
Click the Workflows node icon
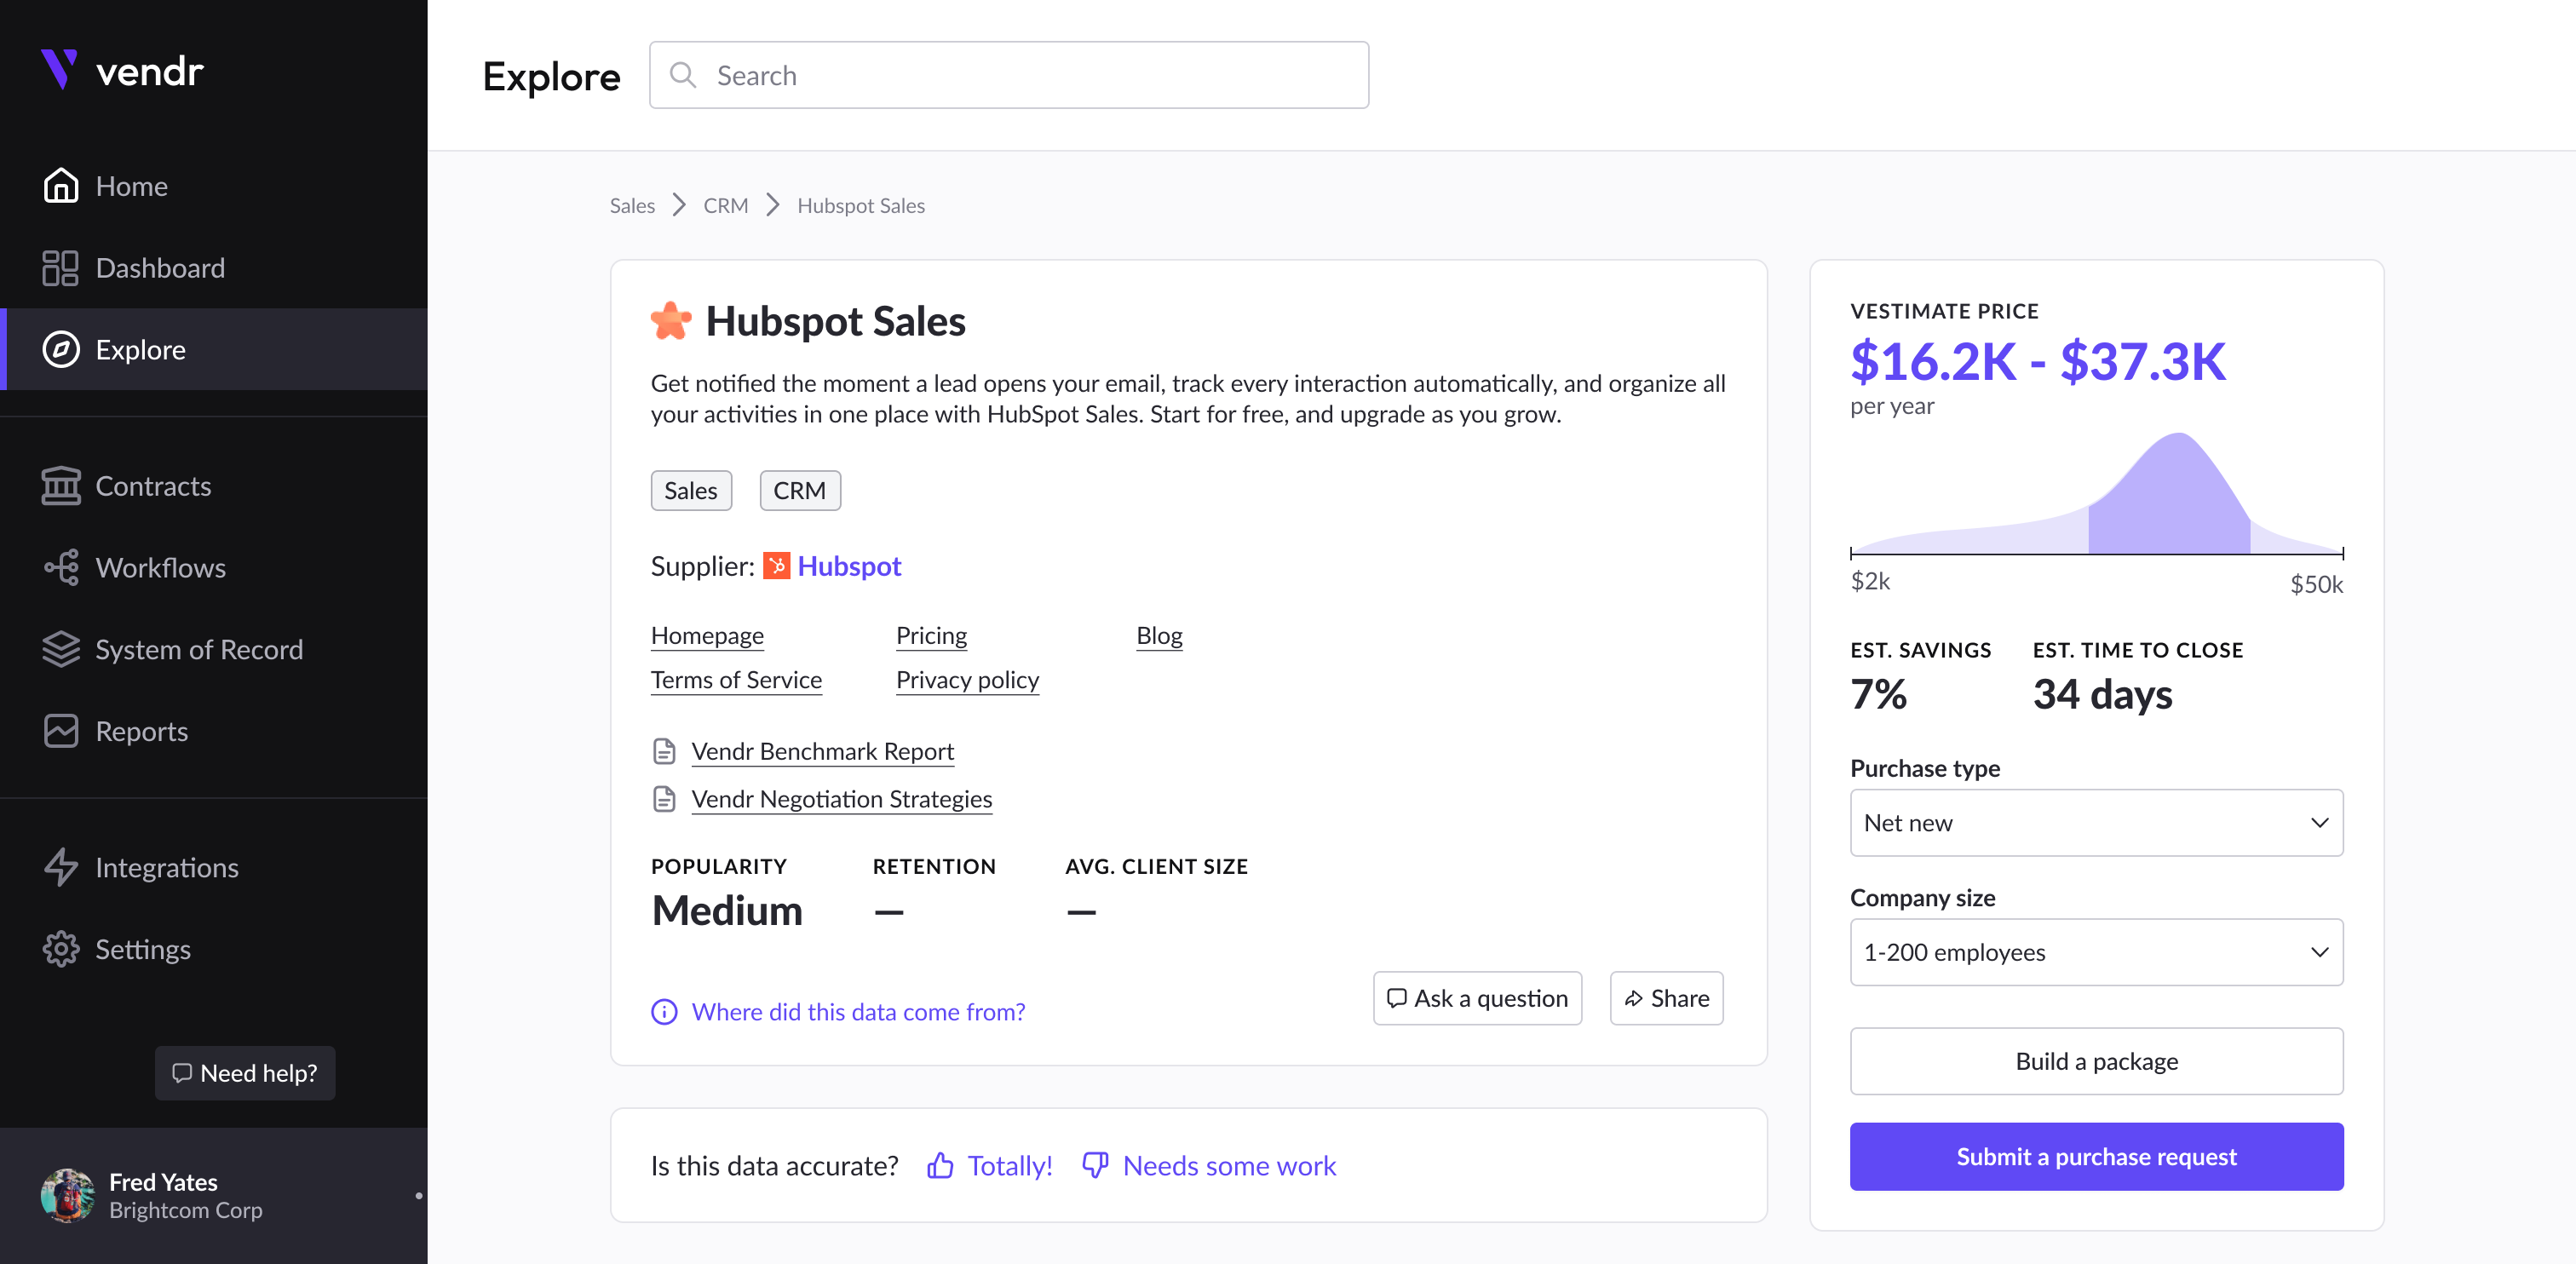[61, 568]
